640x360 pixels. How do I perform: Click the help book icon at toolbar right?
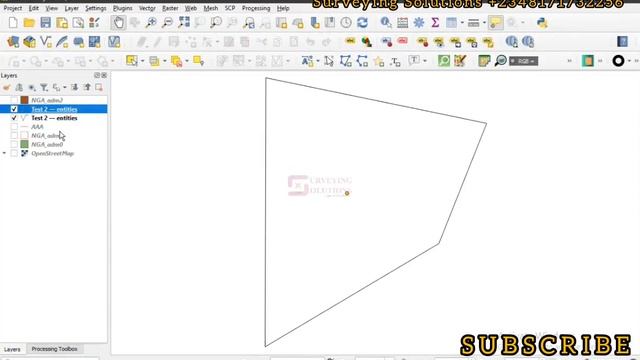pyautogui.click(x=622, y=42)
